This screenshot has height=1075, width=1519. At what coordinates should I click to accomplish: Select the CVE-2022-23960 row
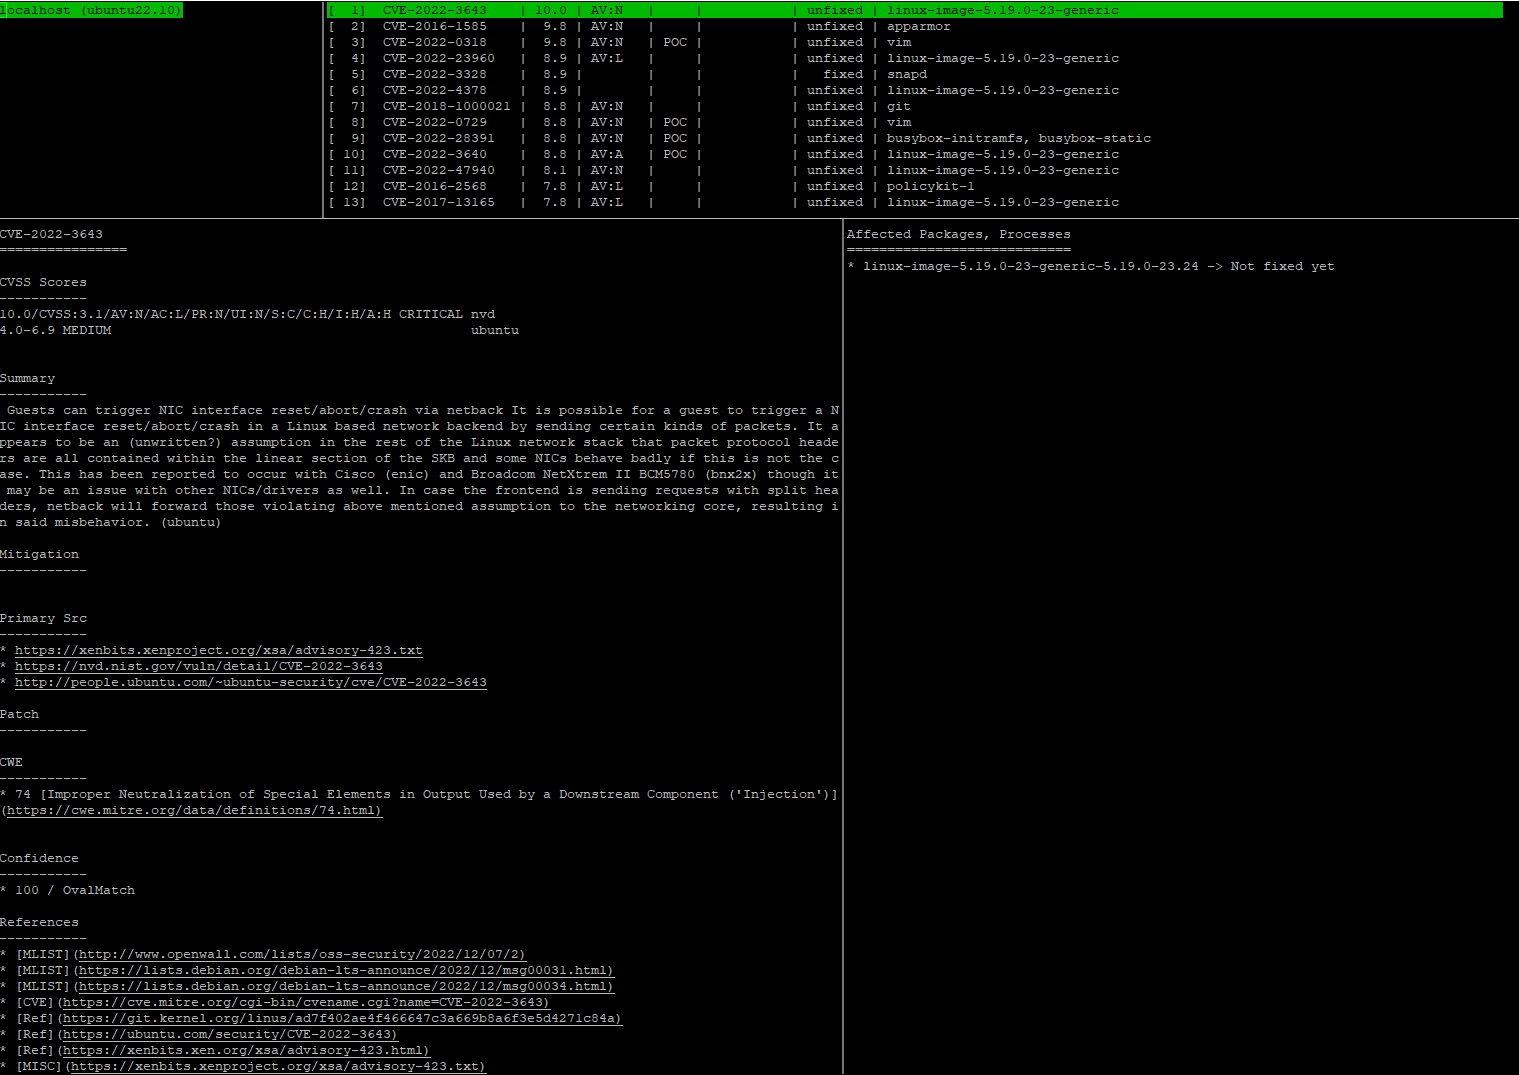tap(915, 58)
